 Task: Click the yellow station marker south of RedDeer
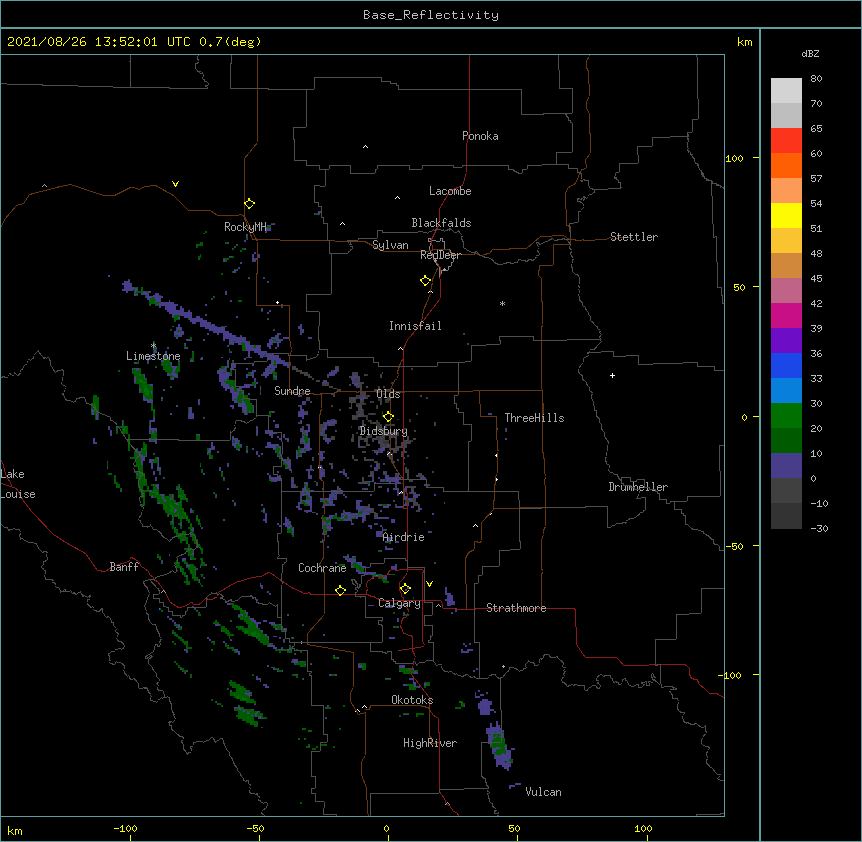pyautogui.click(x=426, y=281)
